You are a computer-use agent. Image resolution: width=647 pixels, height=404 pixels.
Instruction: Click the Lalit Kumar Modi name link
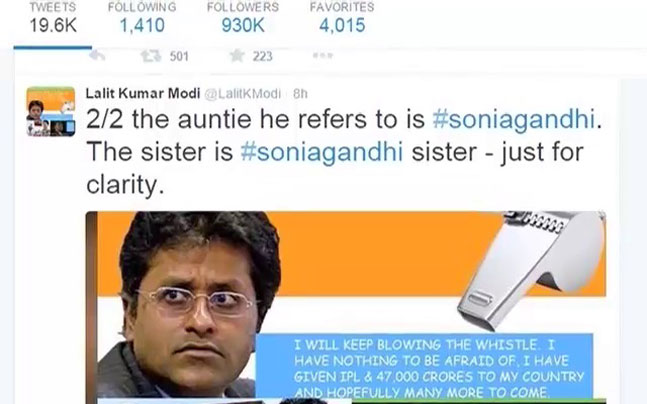[143, 94]
